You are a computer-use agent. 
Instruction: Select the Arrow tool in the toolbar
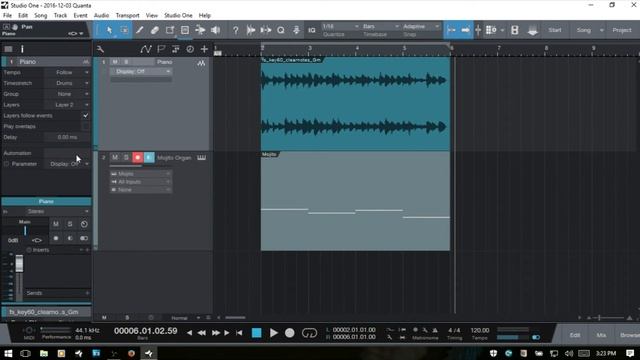(109, 30)
